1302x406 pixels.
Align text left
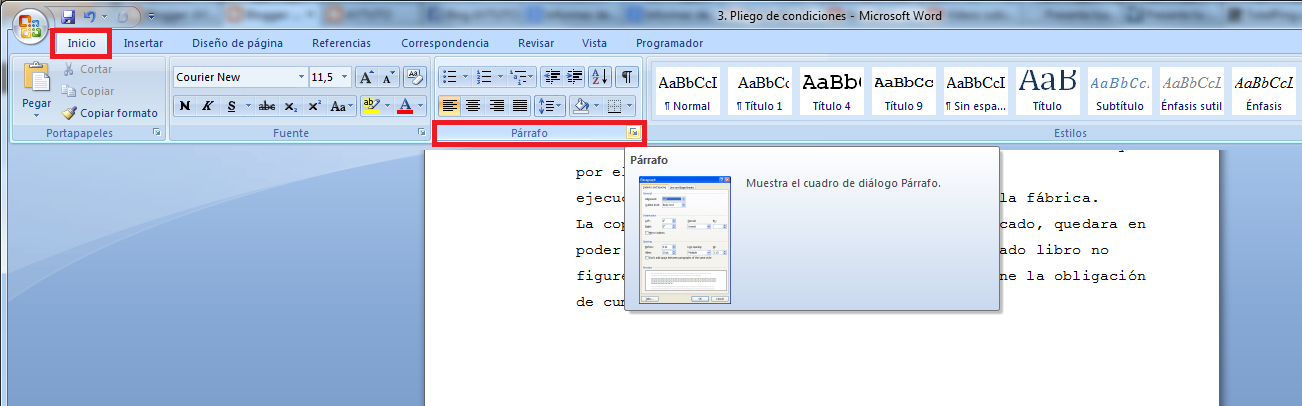click(x=450, y=105)
